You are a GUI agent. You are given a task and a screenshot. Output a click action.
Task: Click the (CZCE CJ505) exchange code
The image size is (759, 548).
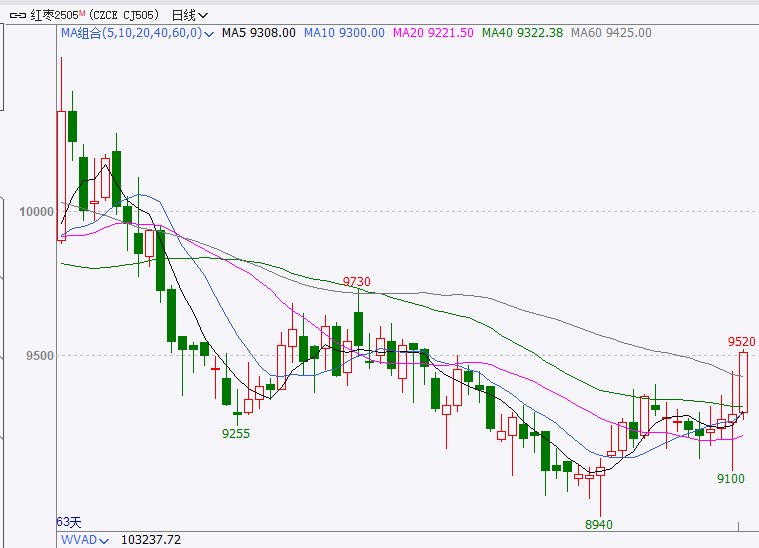point(124,15)
